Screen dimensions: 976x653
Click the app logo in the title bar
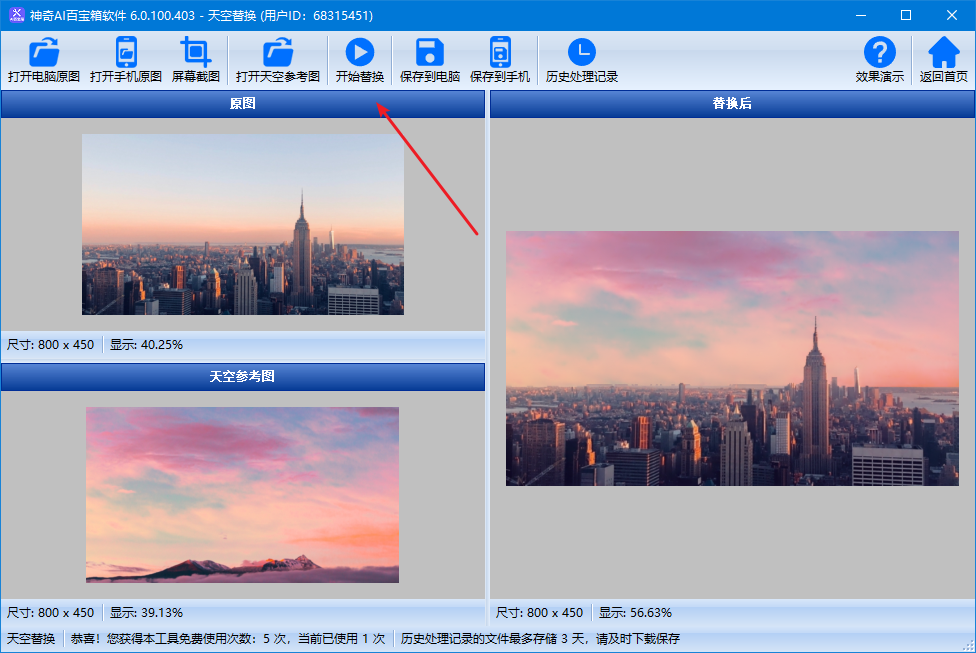[17, 15]
